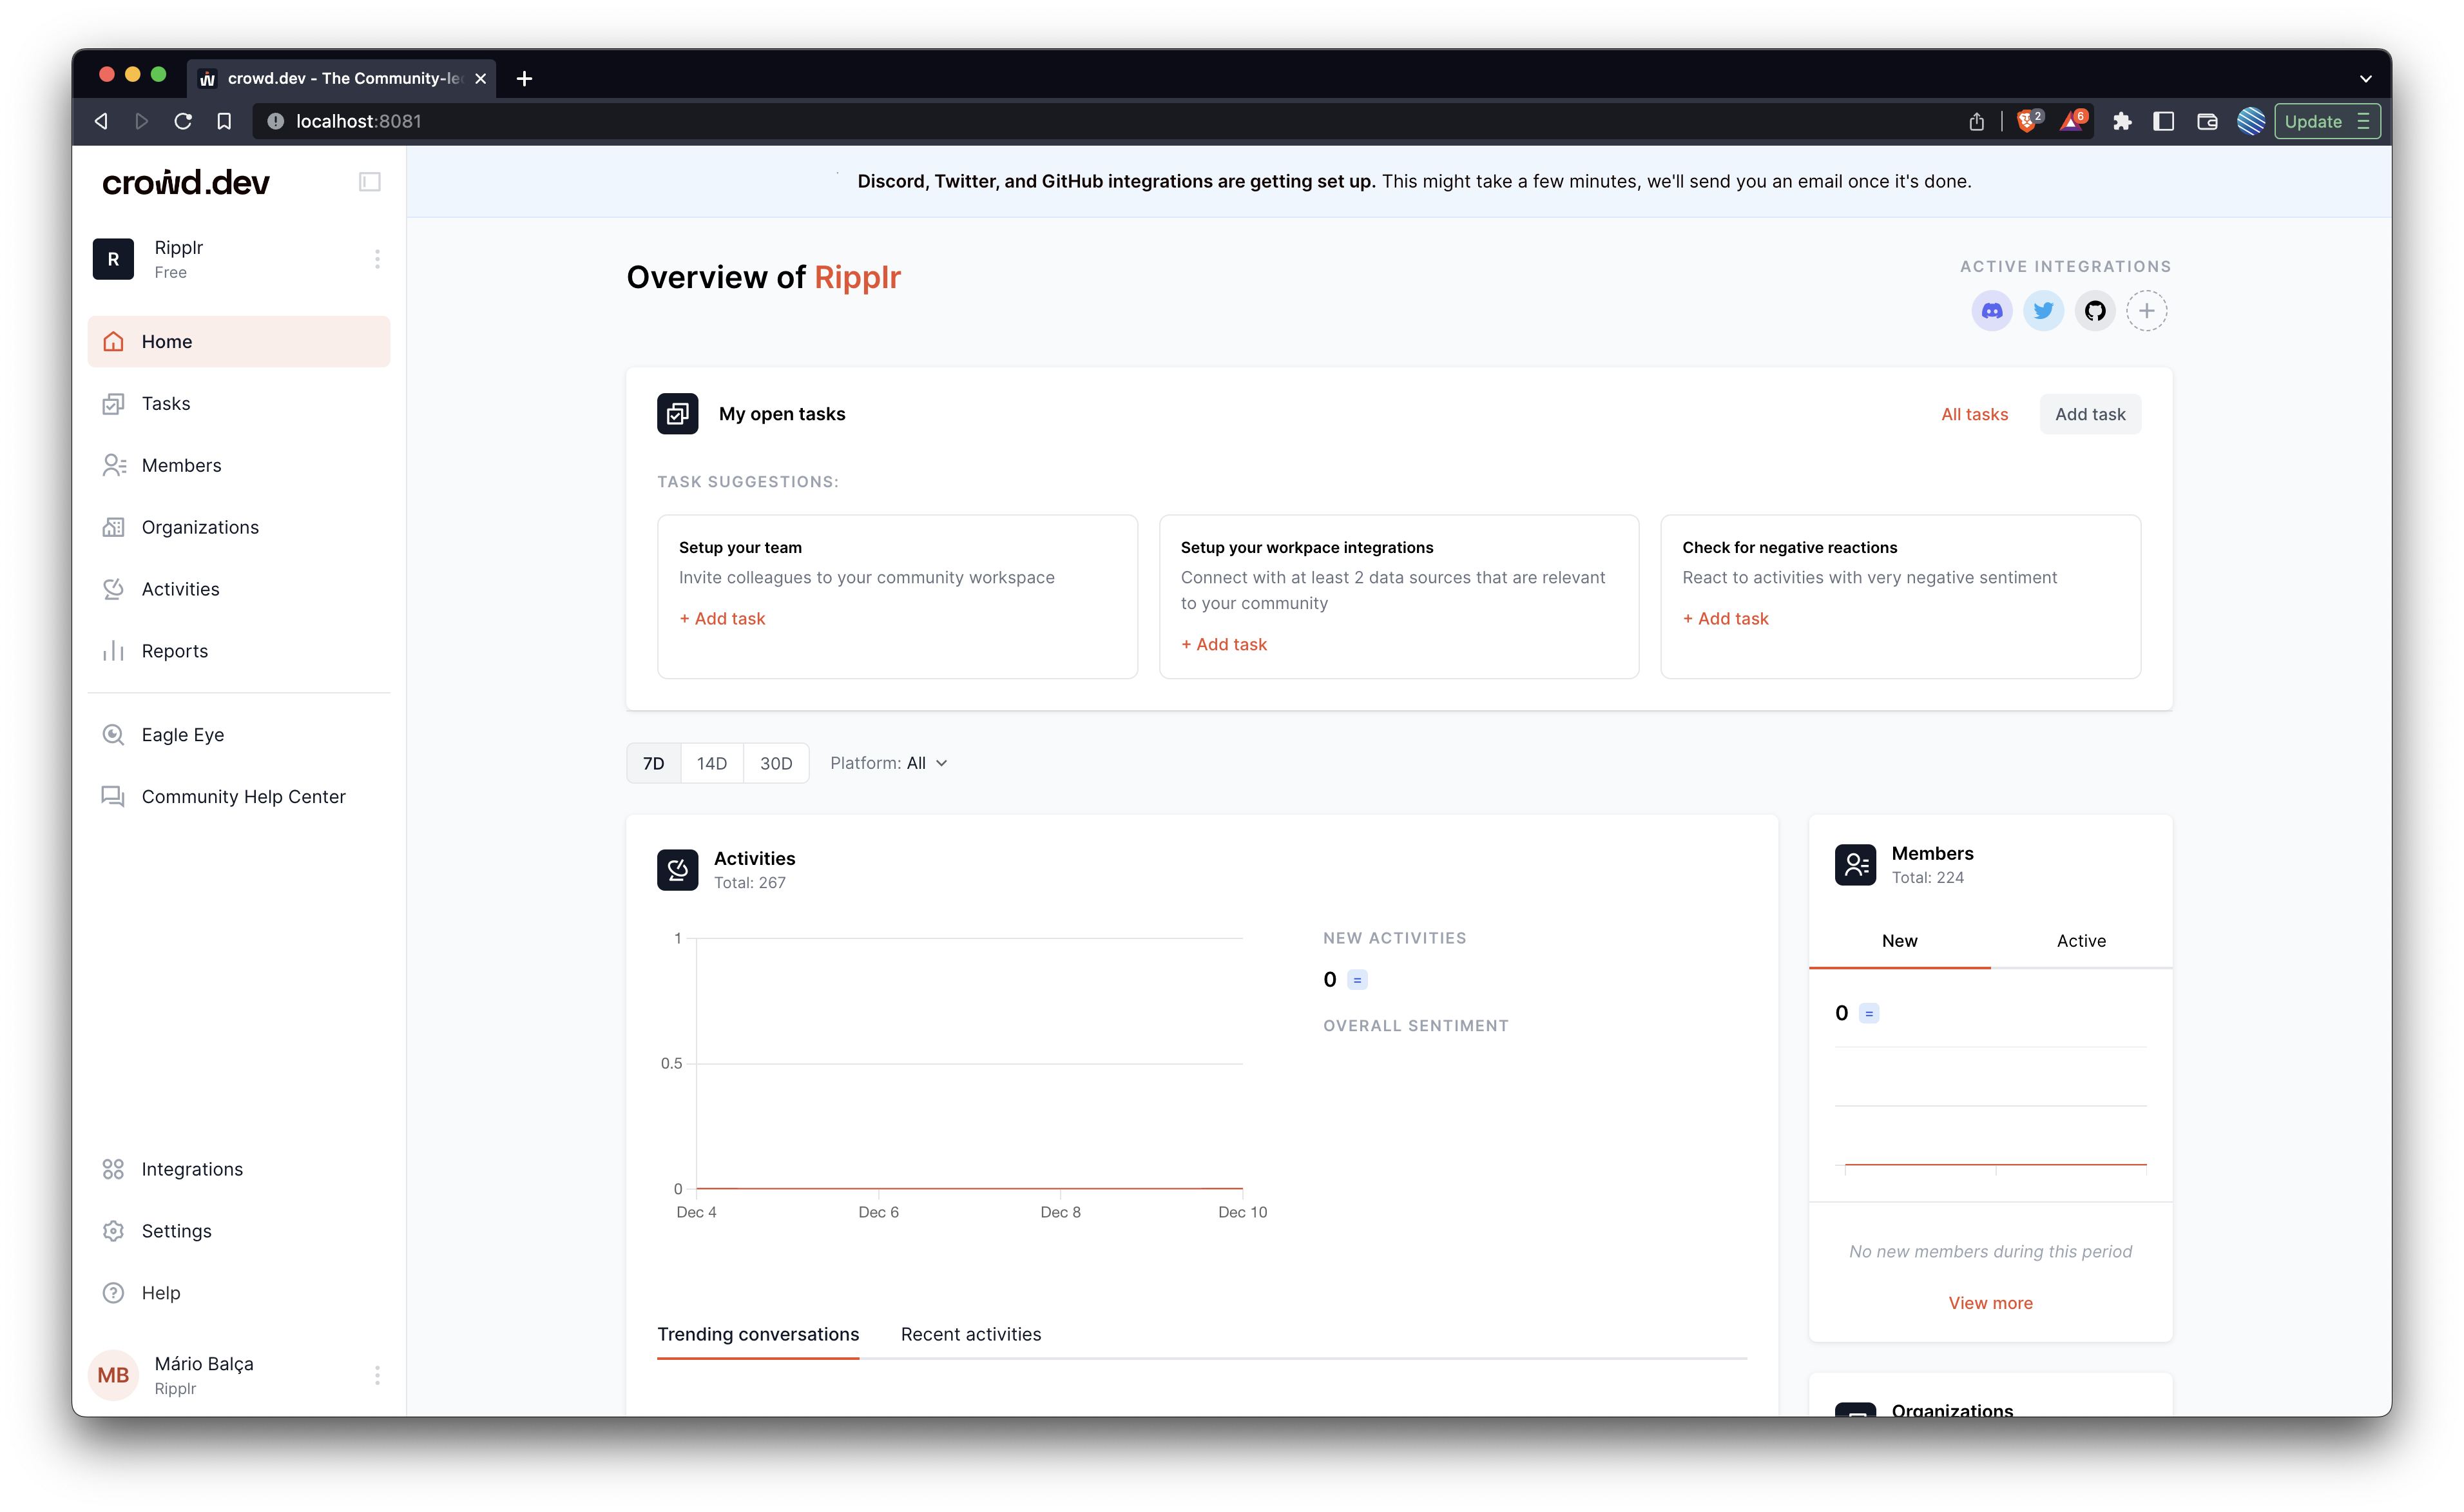Screen dimensions: 2464x1512
Task: Collapse the sidebar with the panel icon
Action: tap(369, 182)
